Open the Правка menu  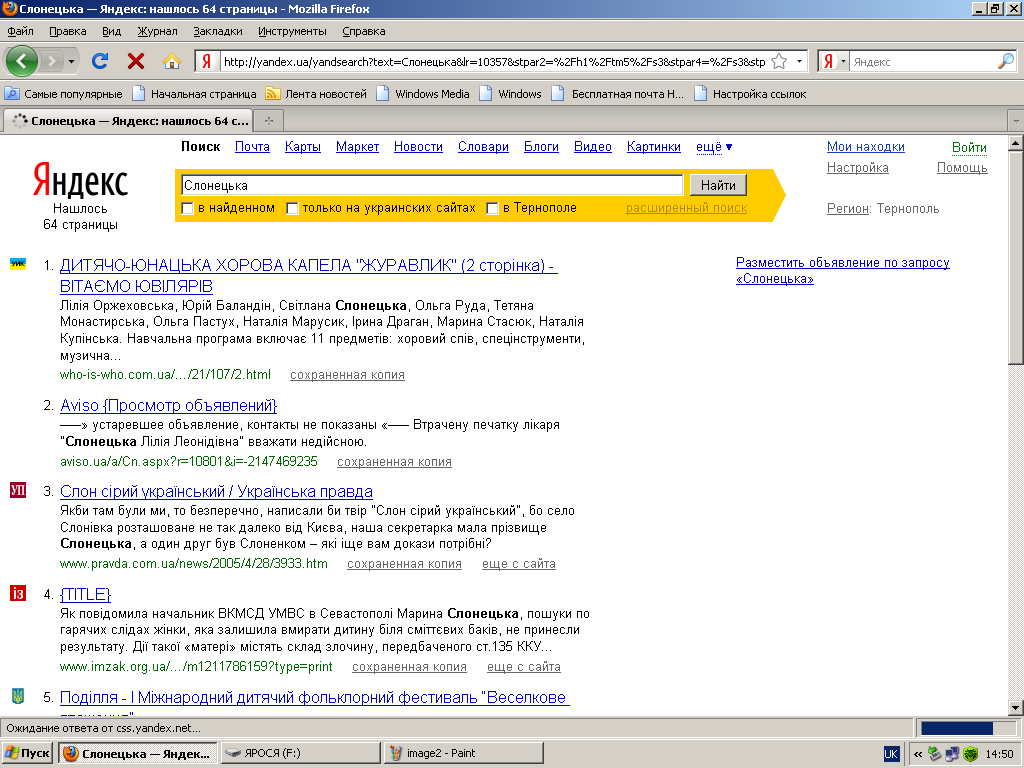pos(67,31)
